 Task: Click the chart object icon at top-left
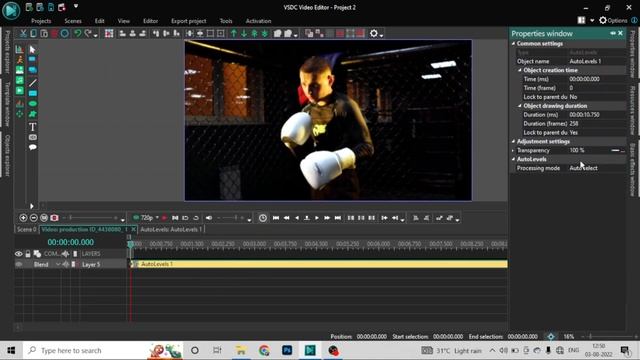[20, 49]
